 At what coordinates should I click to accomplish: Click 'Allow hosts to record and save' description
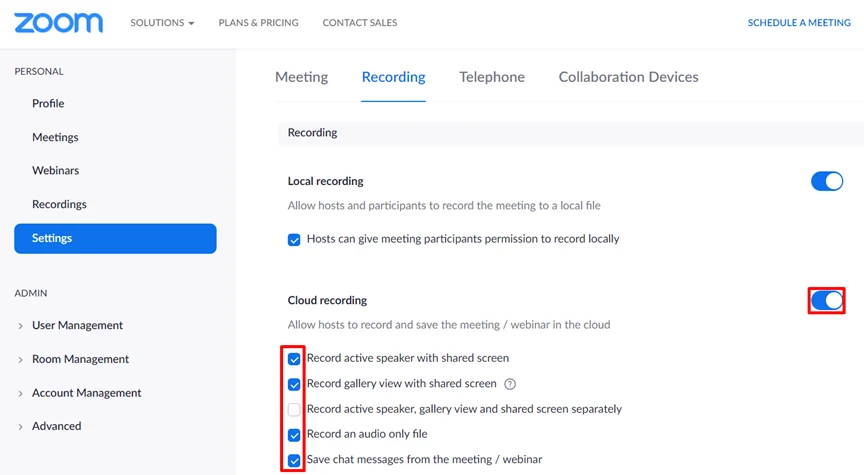click(x=449, y=325)
